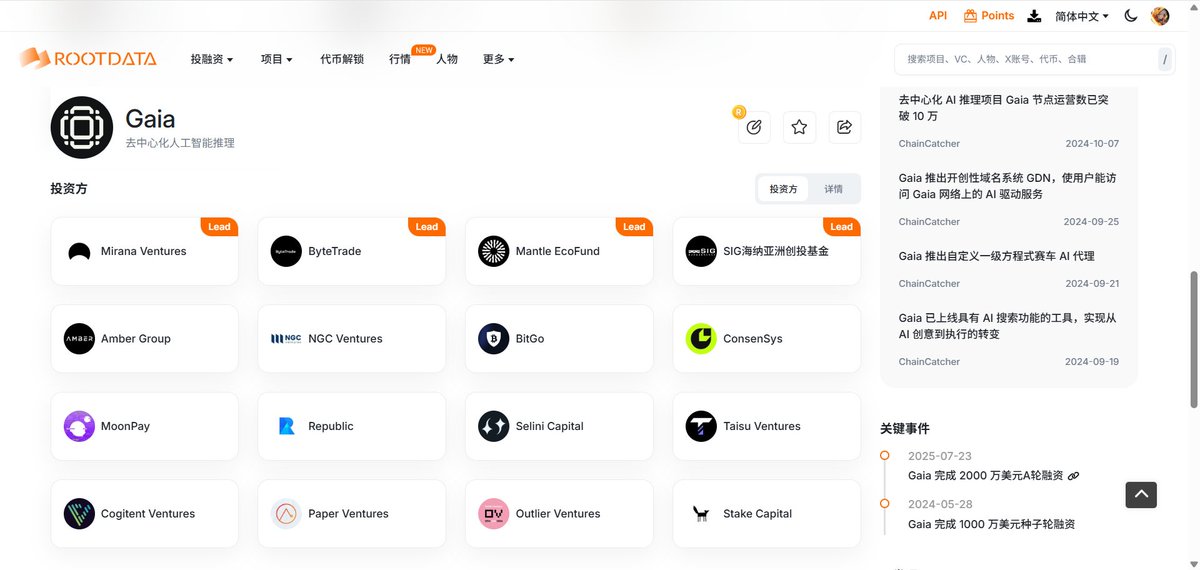Open 人物 in navigation
This screenshot has width=1200, height=570.
point(447,59)
